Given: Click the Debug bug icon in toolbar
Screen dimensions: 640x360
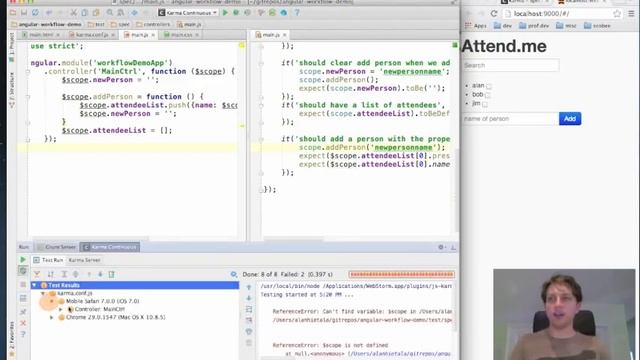Looking at the screenshot, I should (236, 13).
